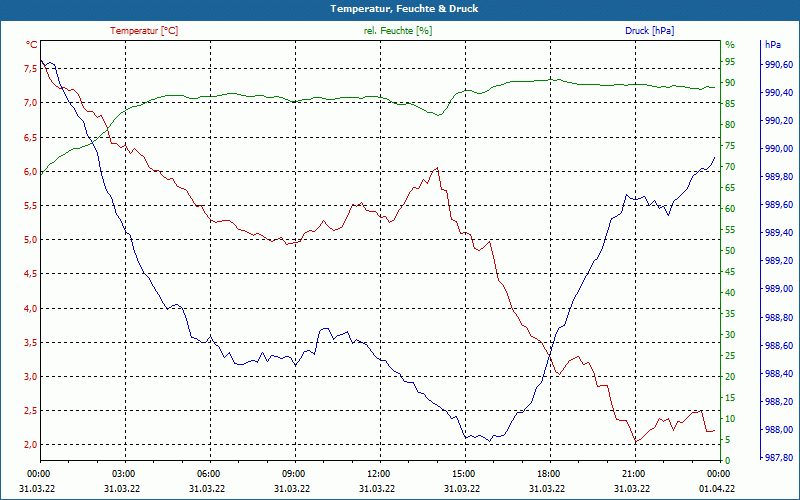Click the 990,40 pressure axis value
The height and width of the screenshot is (500, 800).
[x=779, y=93]
